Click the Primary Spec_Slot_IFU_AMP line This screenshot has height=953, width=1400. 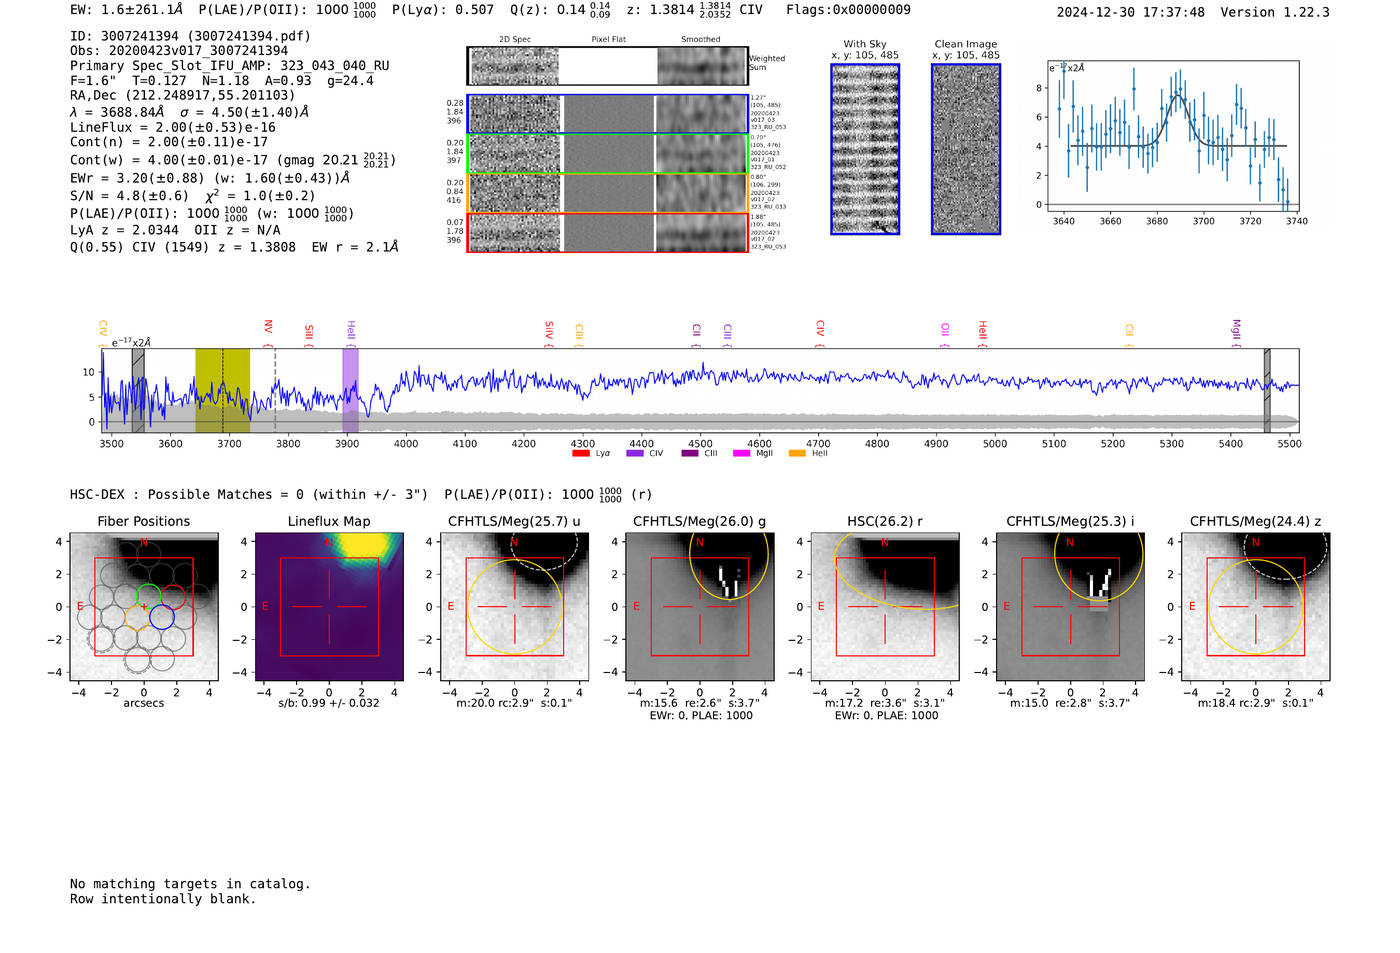pos(230,66)
